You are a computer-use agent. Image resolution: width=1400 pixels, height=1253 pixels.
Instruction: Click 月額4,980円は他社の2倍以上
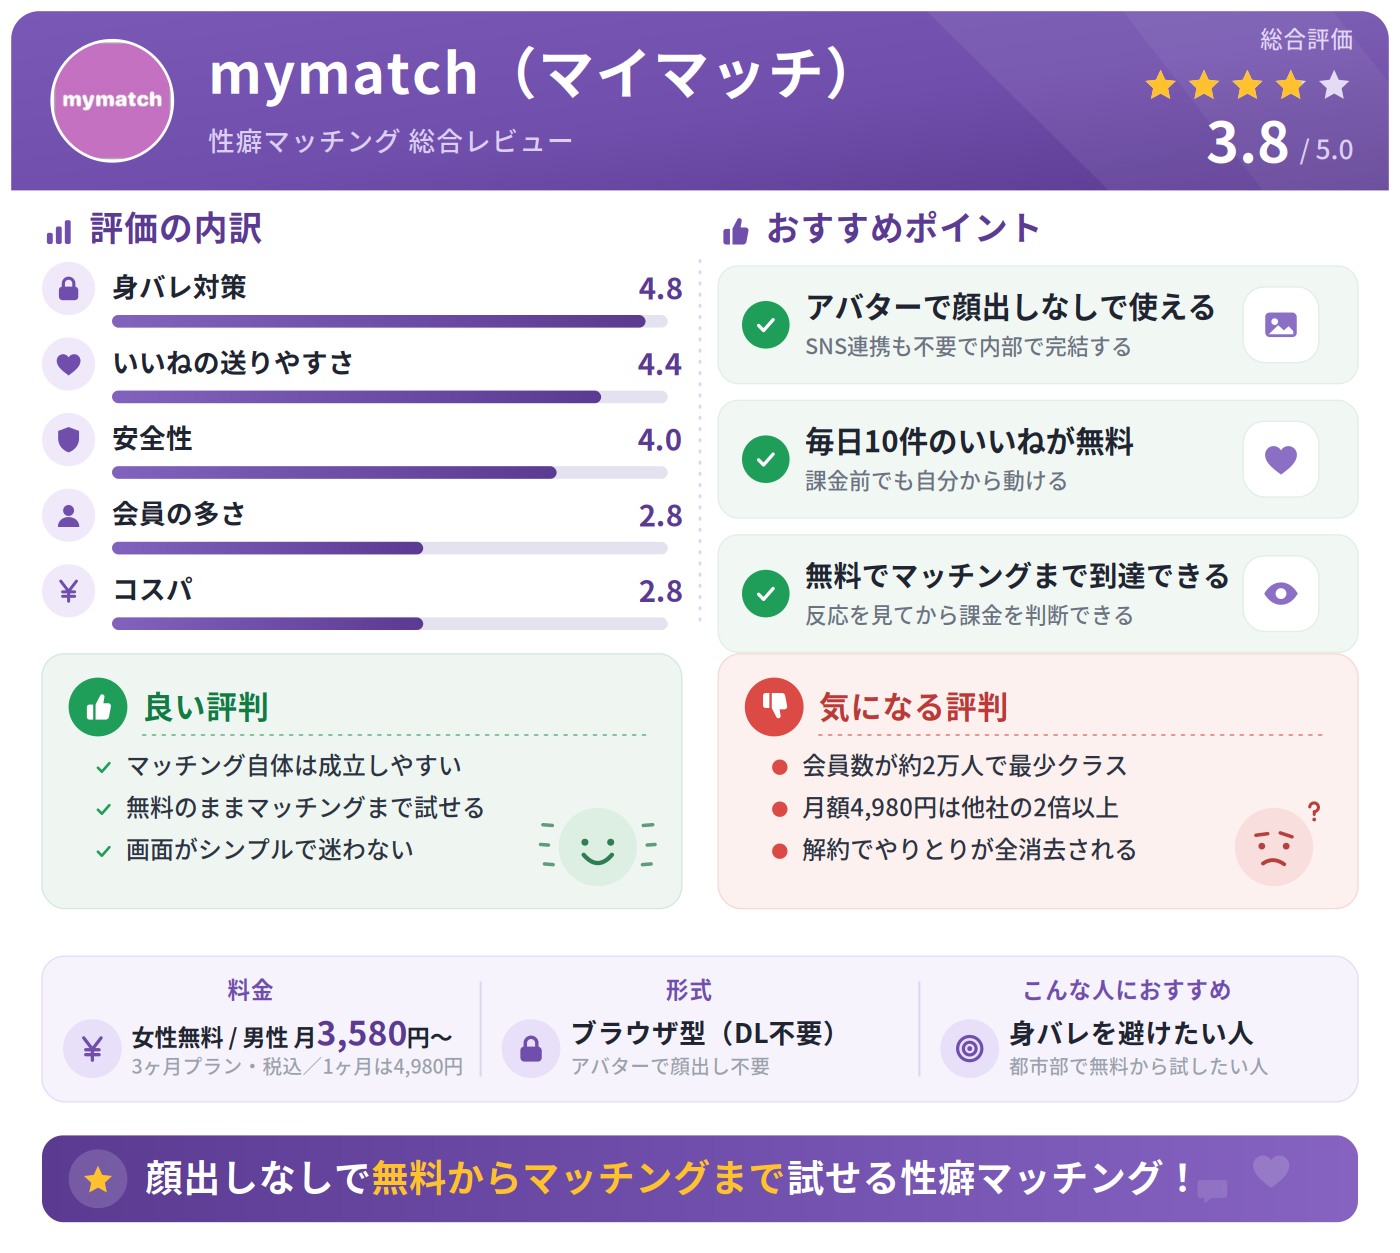click(960, 808)
